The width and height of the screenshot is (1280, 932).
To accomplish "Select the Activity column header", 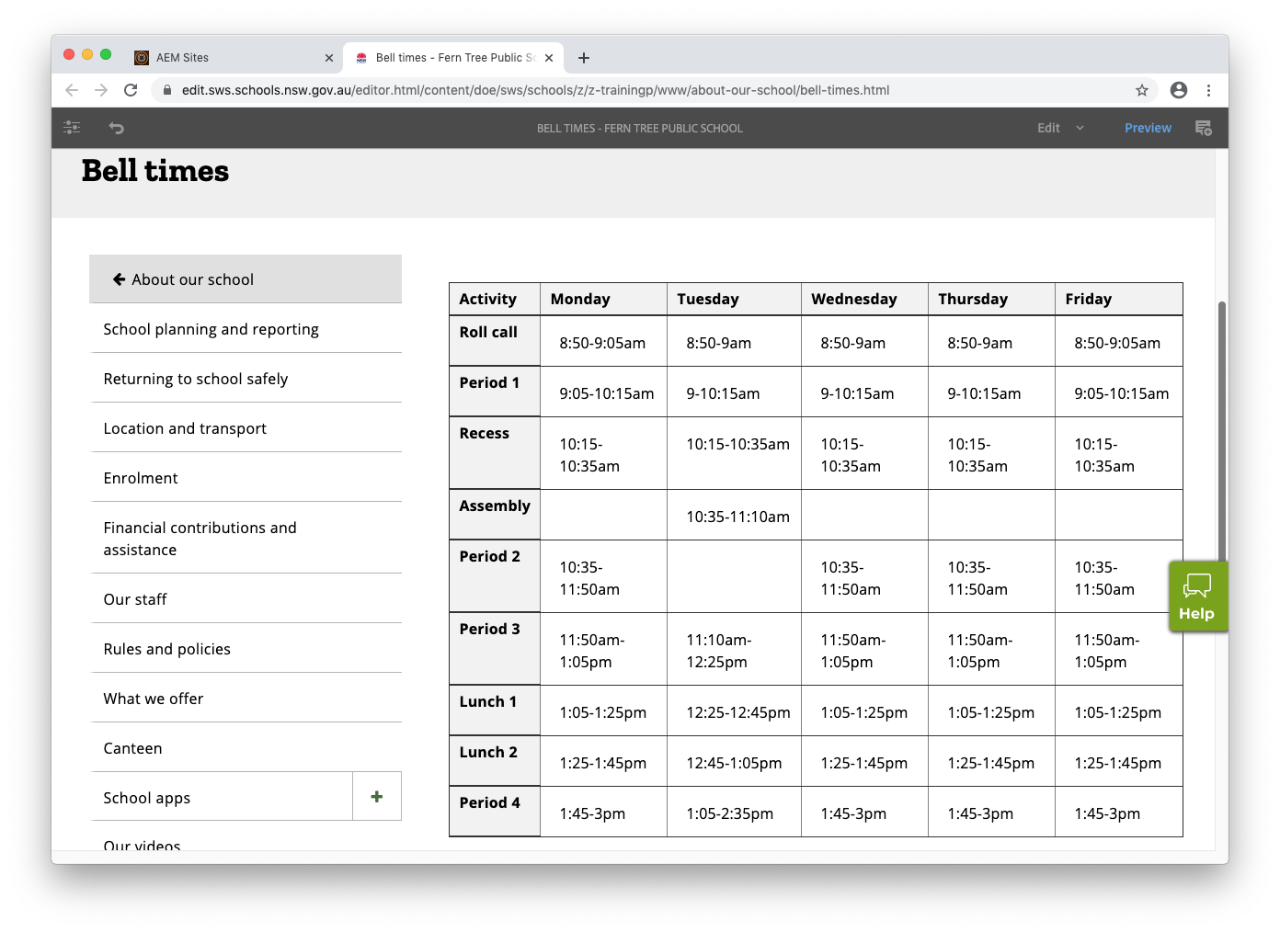I will pyautogui.click(x=494, y=299).
